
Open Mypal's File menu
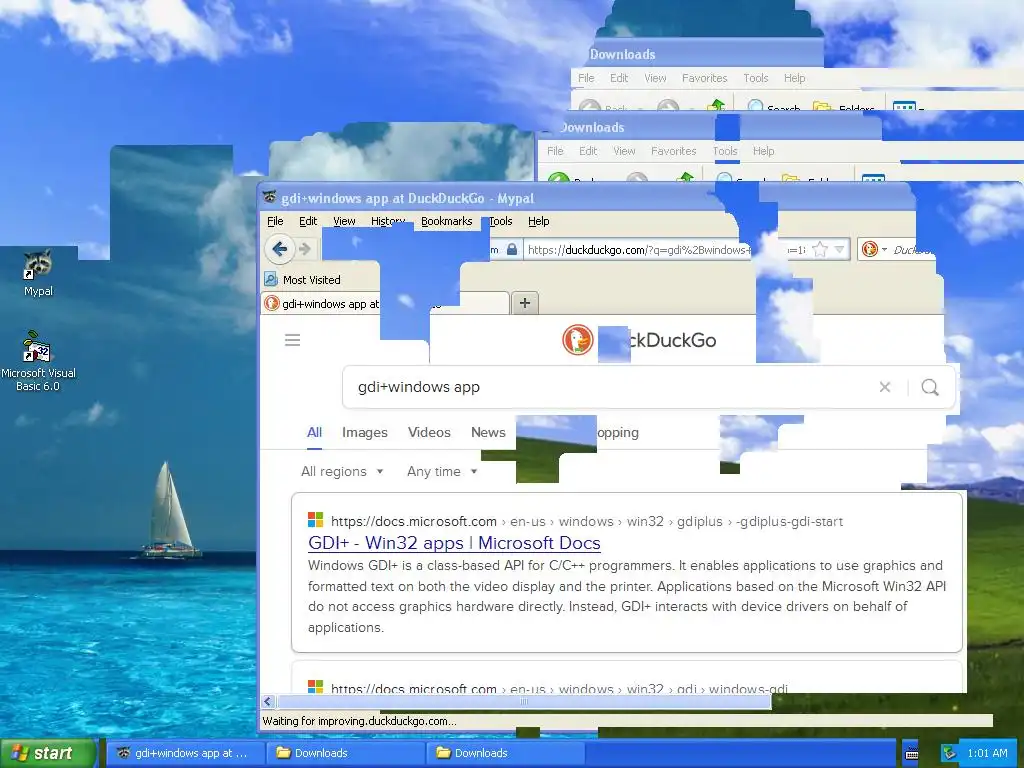[275, 221]
